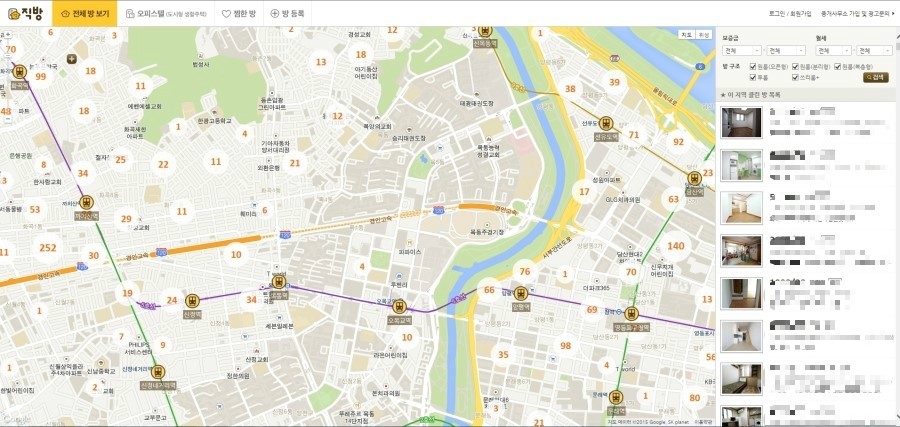Viewport: 900px width, 427px height.
Task: Open the 월세 minimum dropdown
Action: point(833,51)
